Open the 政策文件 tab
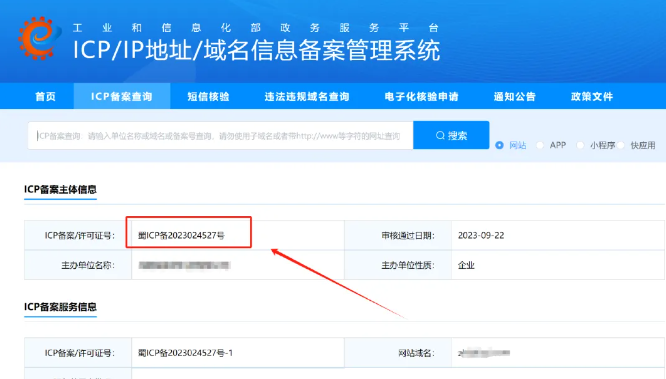This screenshot has height=379, width=666. (x=592, y=96)
